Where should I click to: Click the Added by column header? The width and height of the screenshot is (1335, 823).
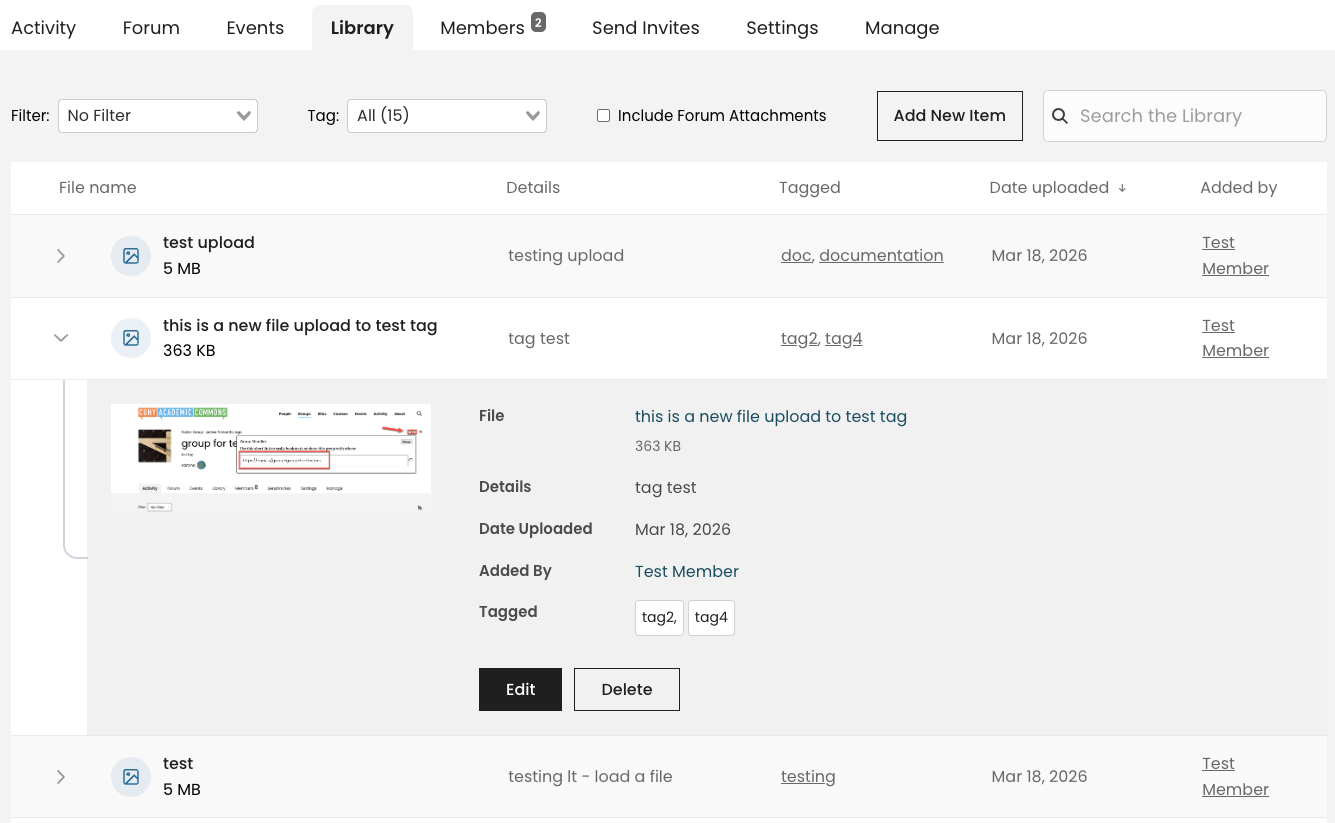pyautogui.click(x=1238, y=188)
